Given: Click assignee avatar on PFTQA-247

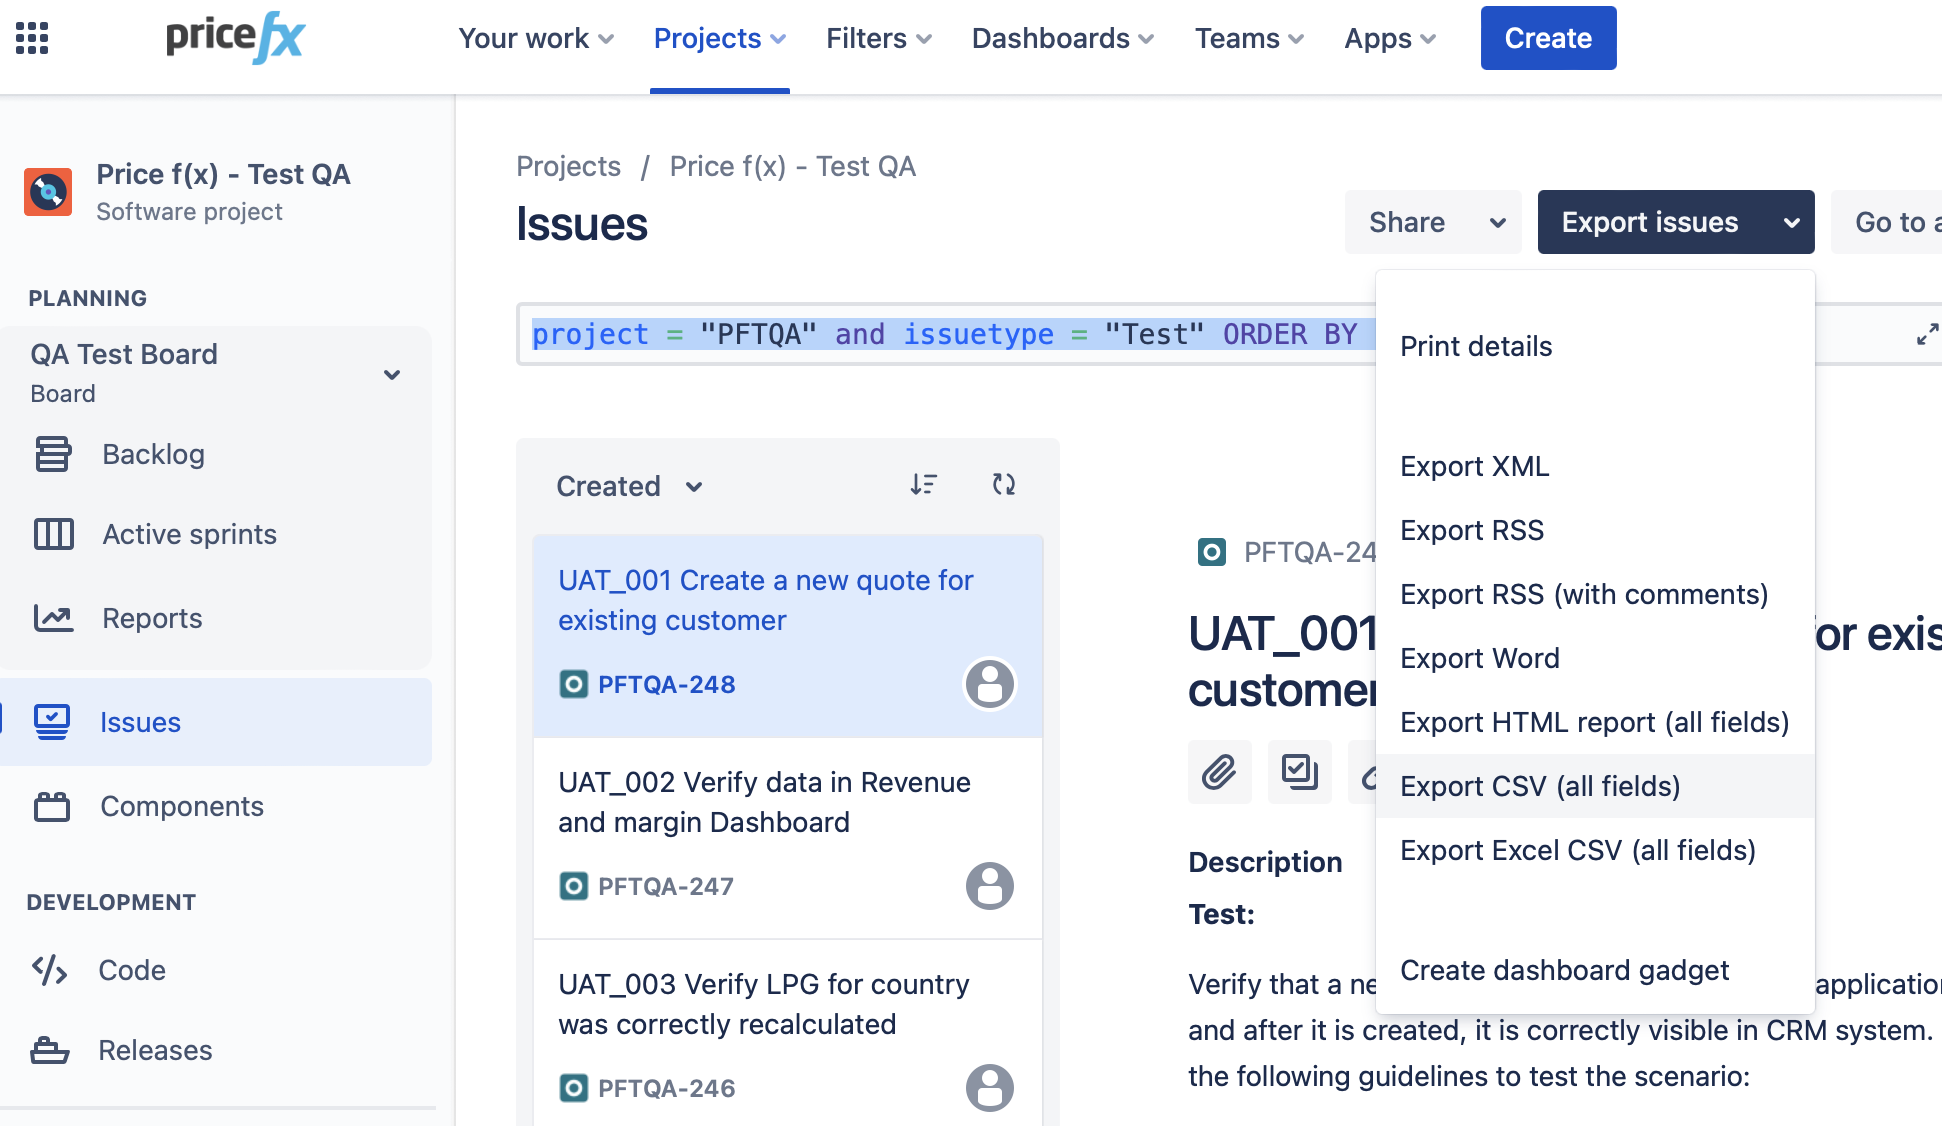Looking at the screenshot, I should [x=989, y=886].
